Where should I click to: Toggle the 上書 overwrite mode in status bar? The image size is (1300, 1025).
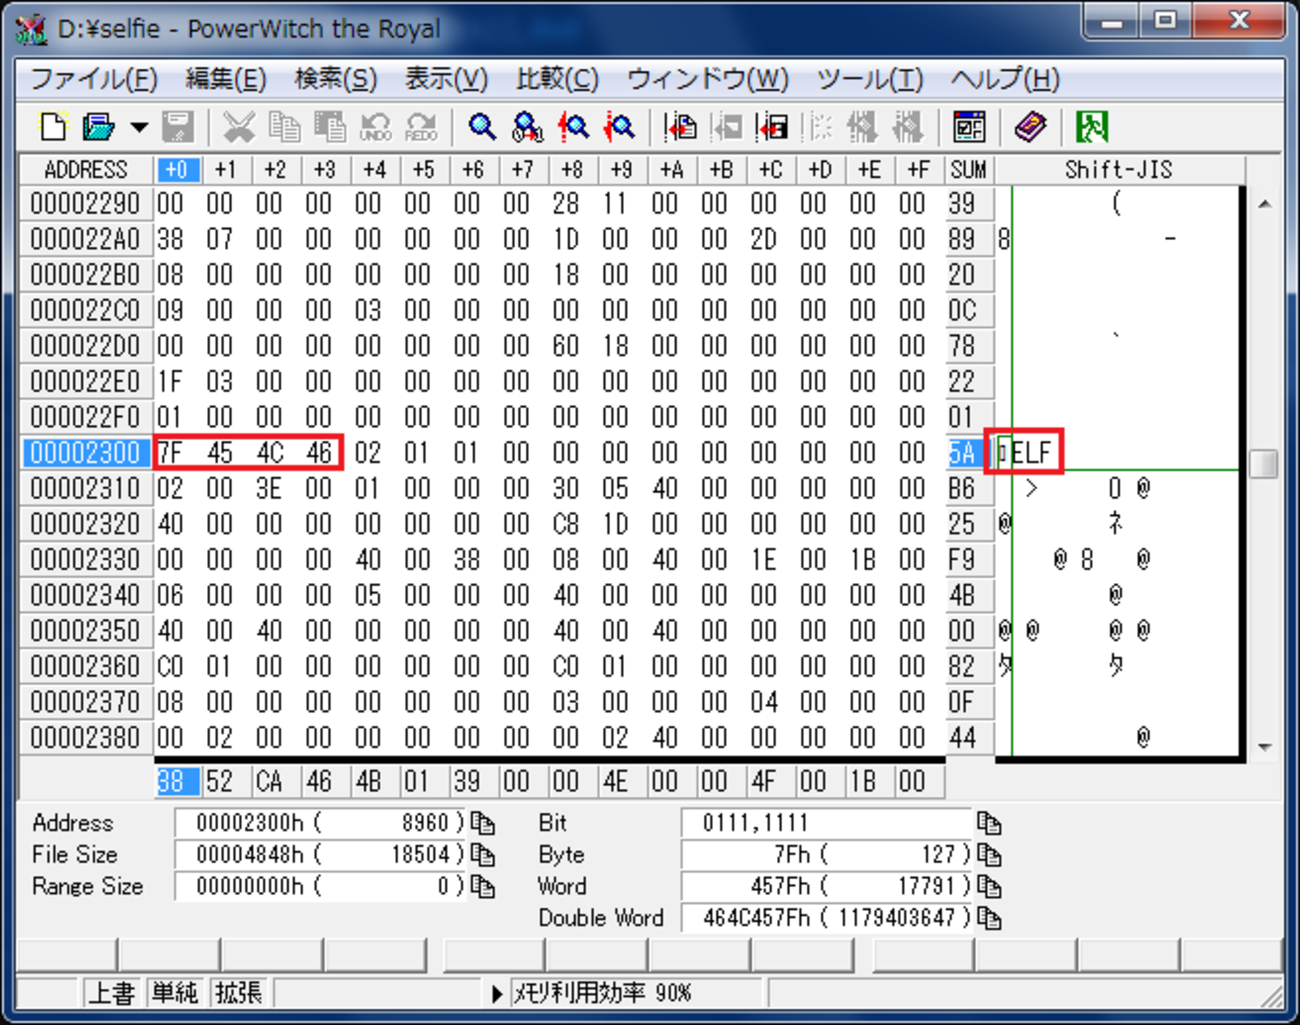pyautogui.click(x=111, y=993)
